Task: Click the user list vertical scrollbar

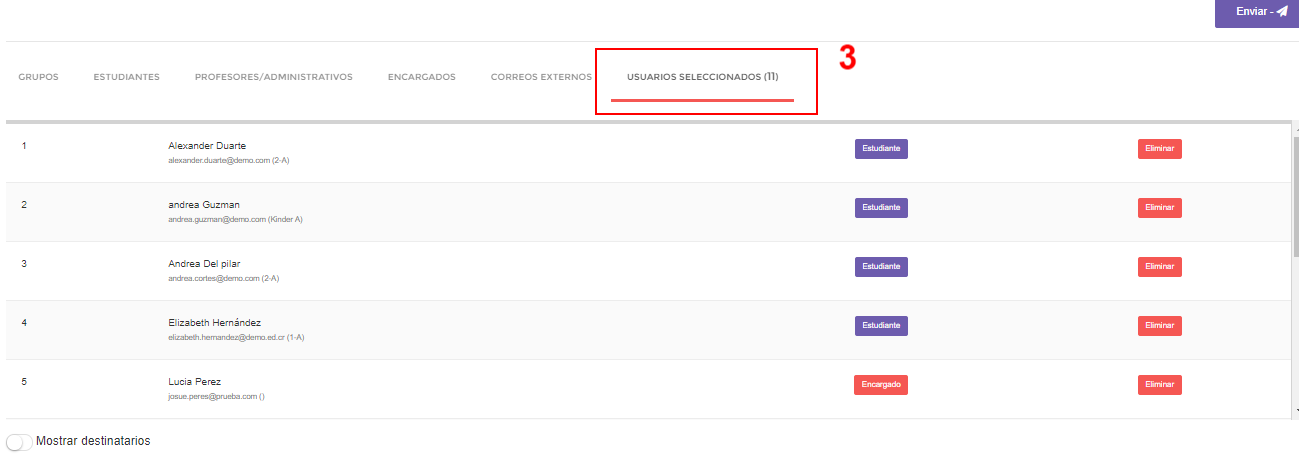Action: [1295, 195]
